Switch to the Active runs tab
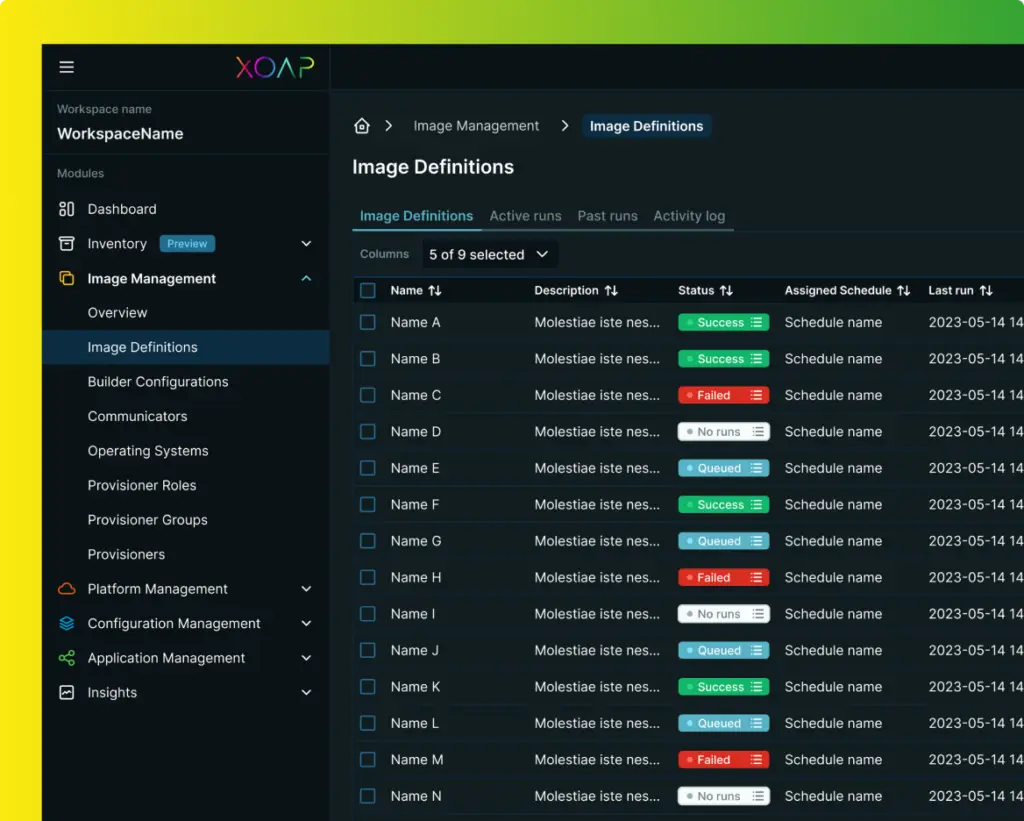 pos(525,216)
